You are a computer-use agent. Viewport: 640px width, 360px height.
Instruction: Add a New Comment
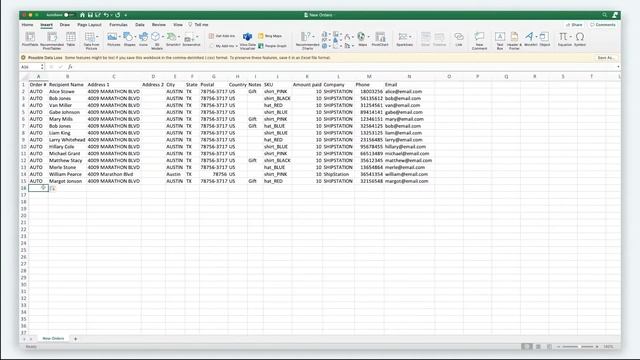(x=480, y=40)
